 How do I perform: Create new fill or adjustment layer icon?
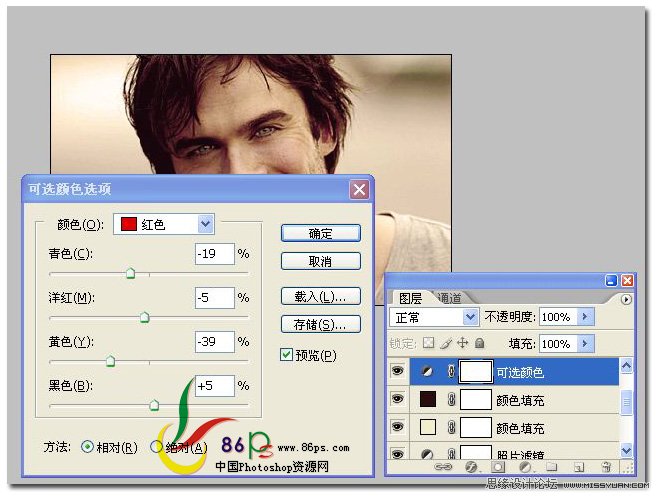525,467
